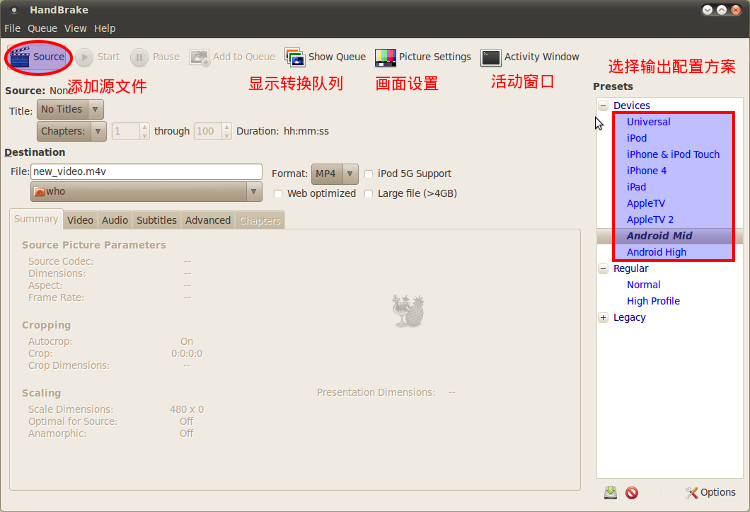750x512 pixels.
Task: Click the Start play icon
Action: [x=84, y=57]
